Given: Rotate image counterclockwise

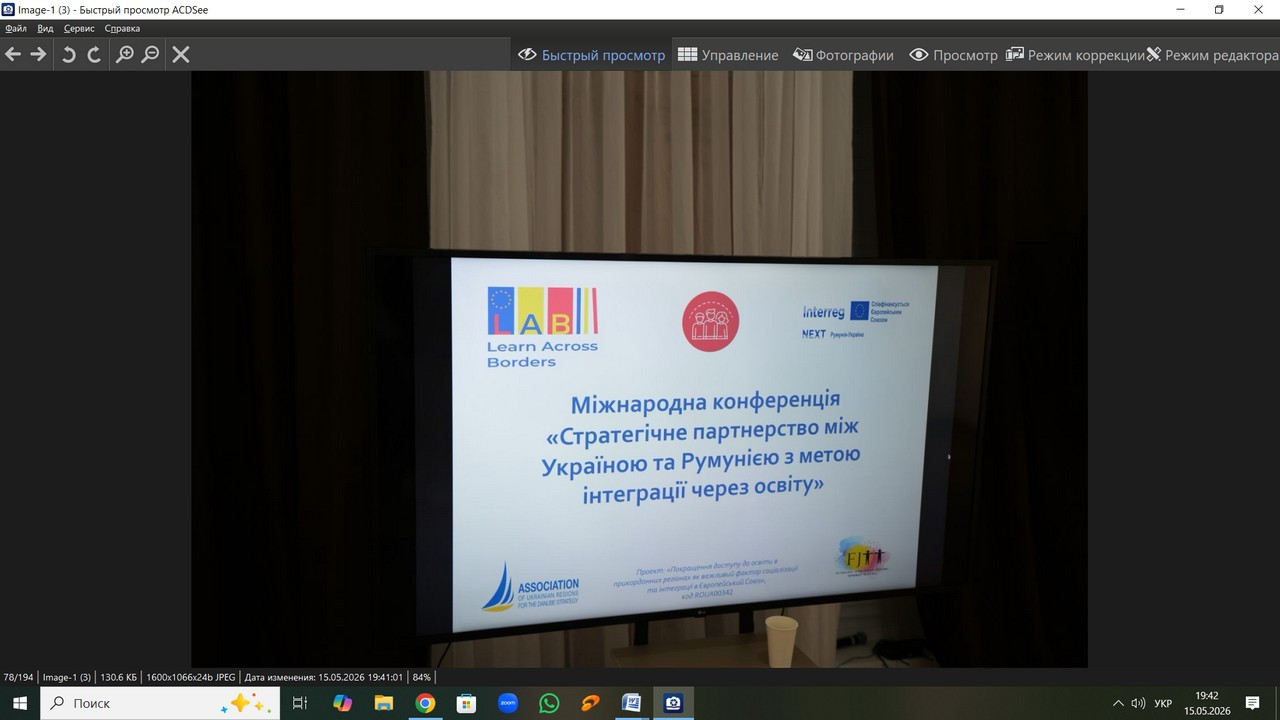Looking at the screenshot, I should (69, 54).
